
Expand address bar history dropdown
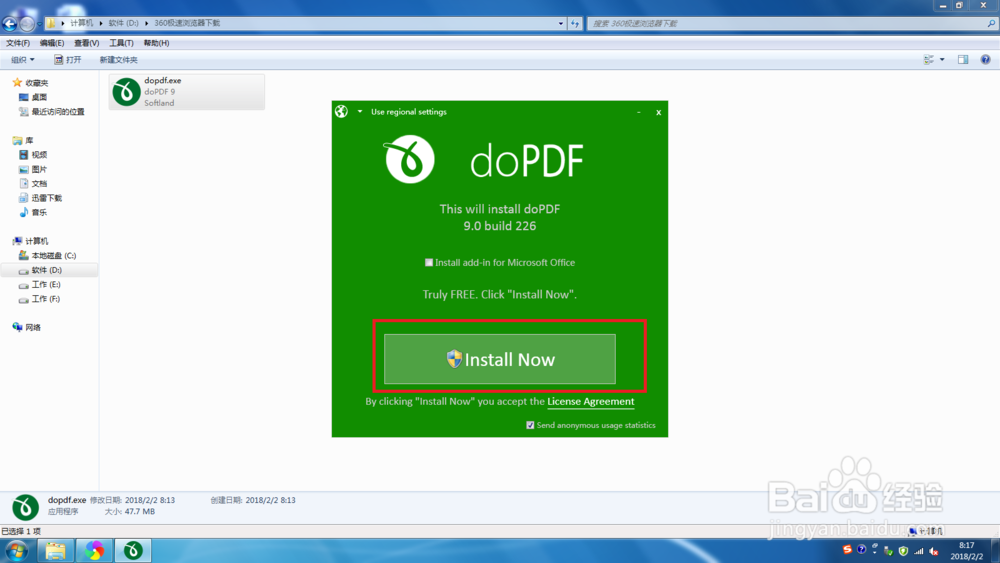click(561, 24)
